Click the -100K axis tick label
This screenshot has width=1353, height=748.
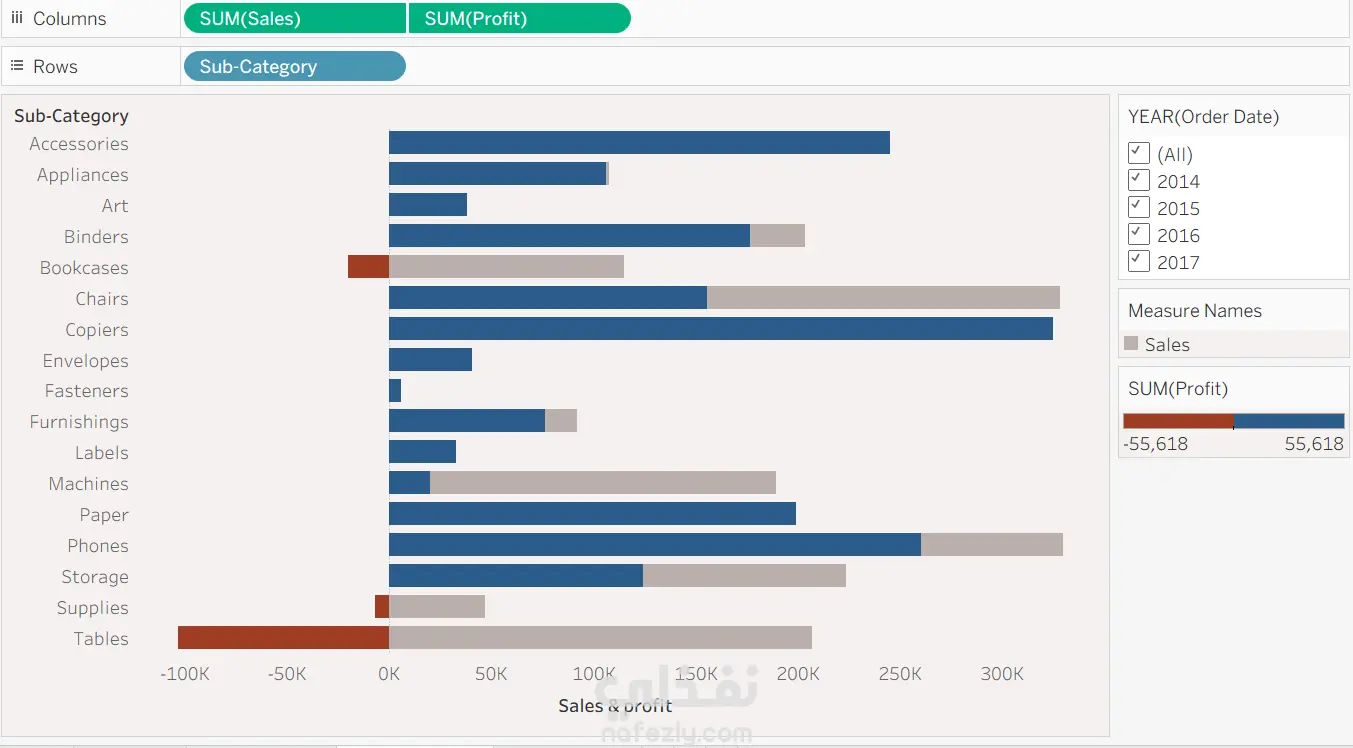tap(185, 674)
